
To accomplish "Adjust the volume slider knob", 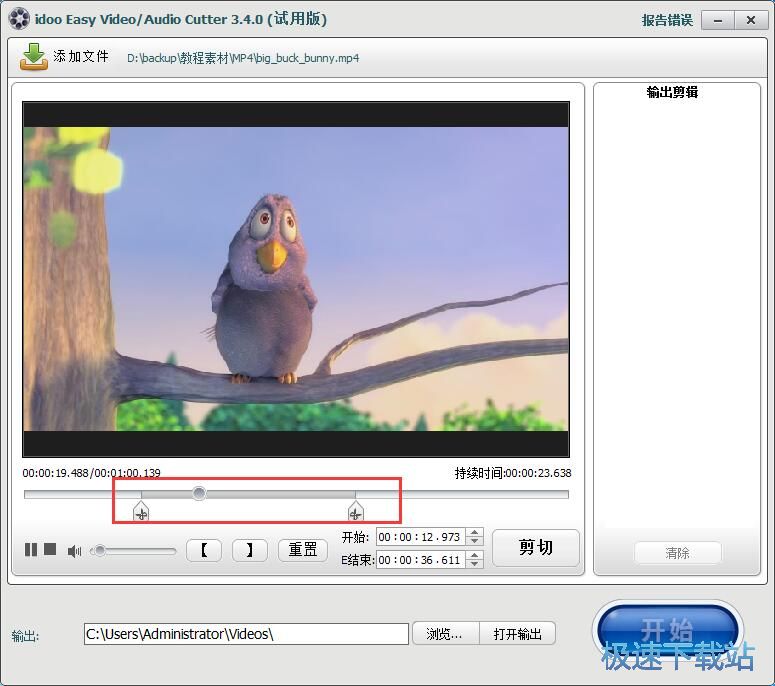I will click(x=100, y=551).
